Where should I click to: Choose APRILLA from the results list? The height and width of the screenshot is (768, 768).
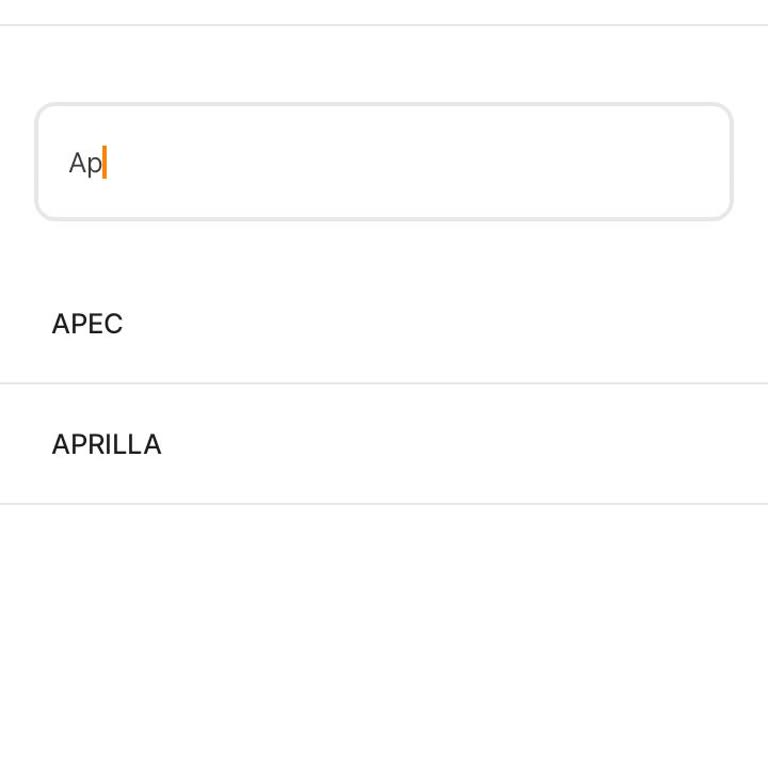pos(107,444)
